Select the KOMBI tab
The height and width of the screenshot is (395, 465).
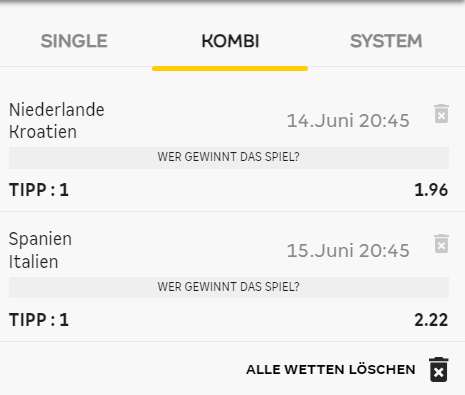(x=230, y=41)
